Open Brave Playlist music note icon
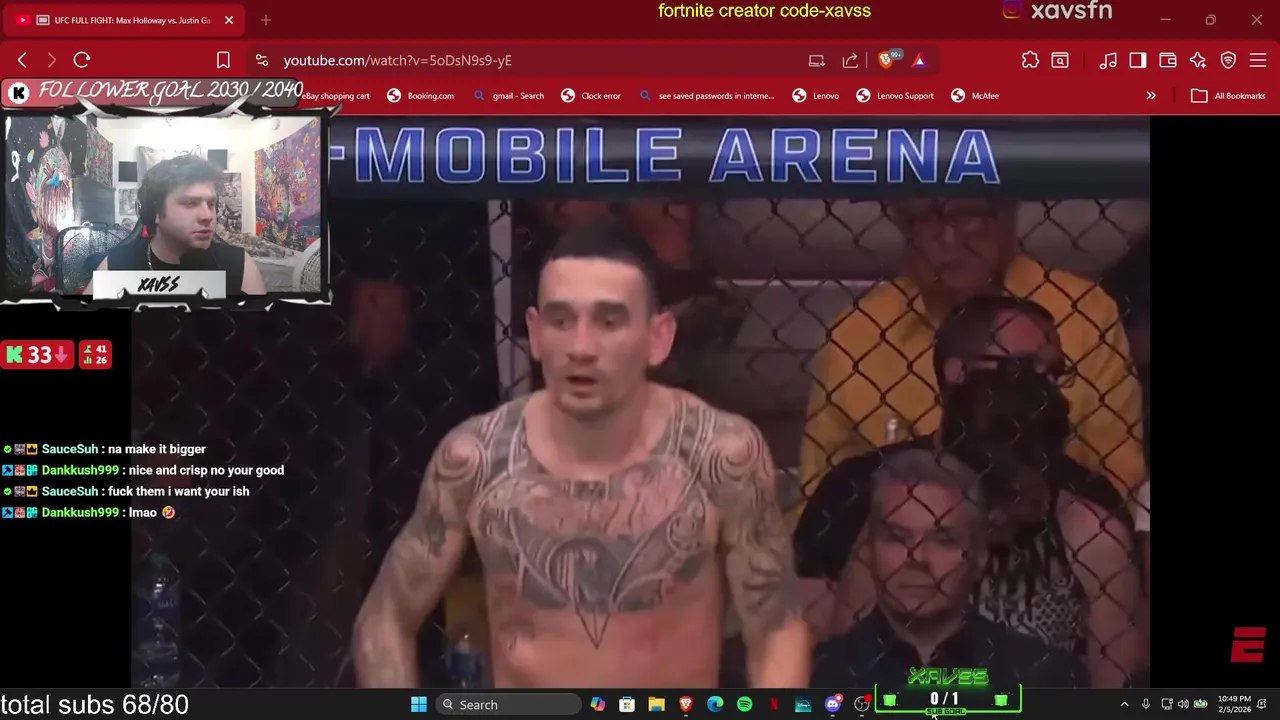This screenshot has width=1280, height=720. (x=1108, y=60)
